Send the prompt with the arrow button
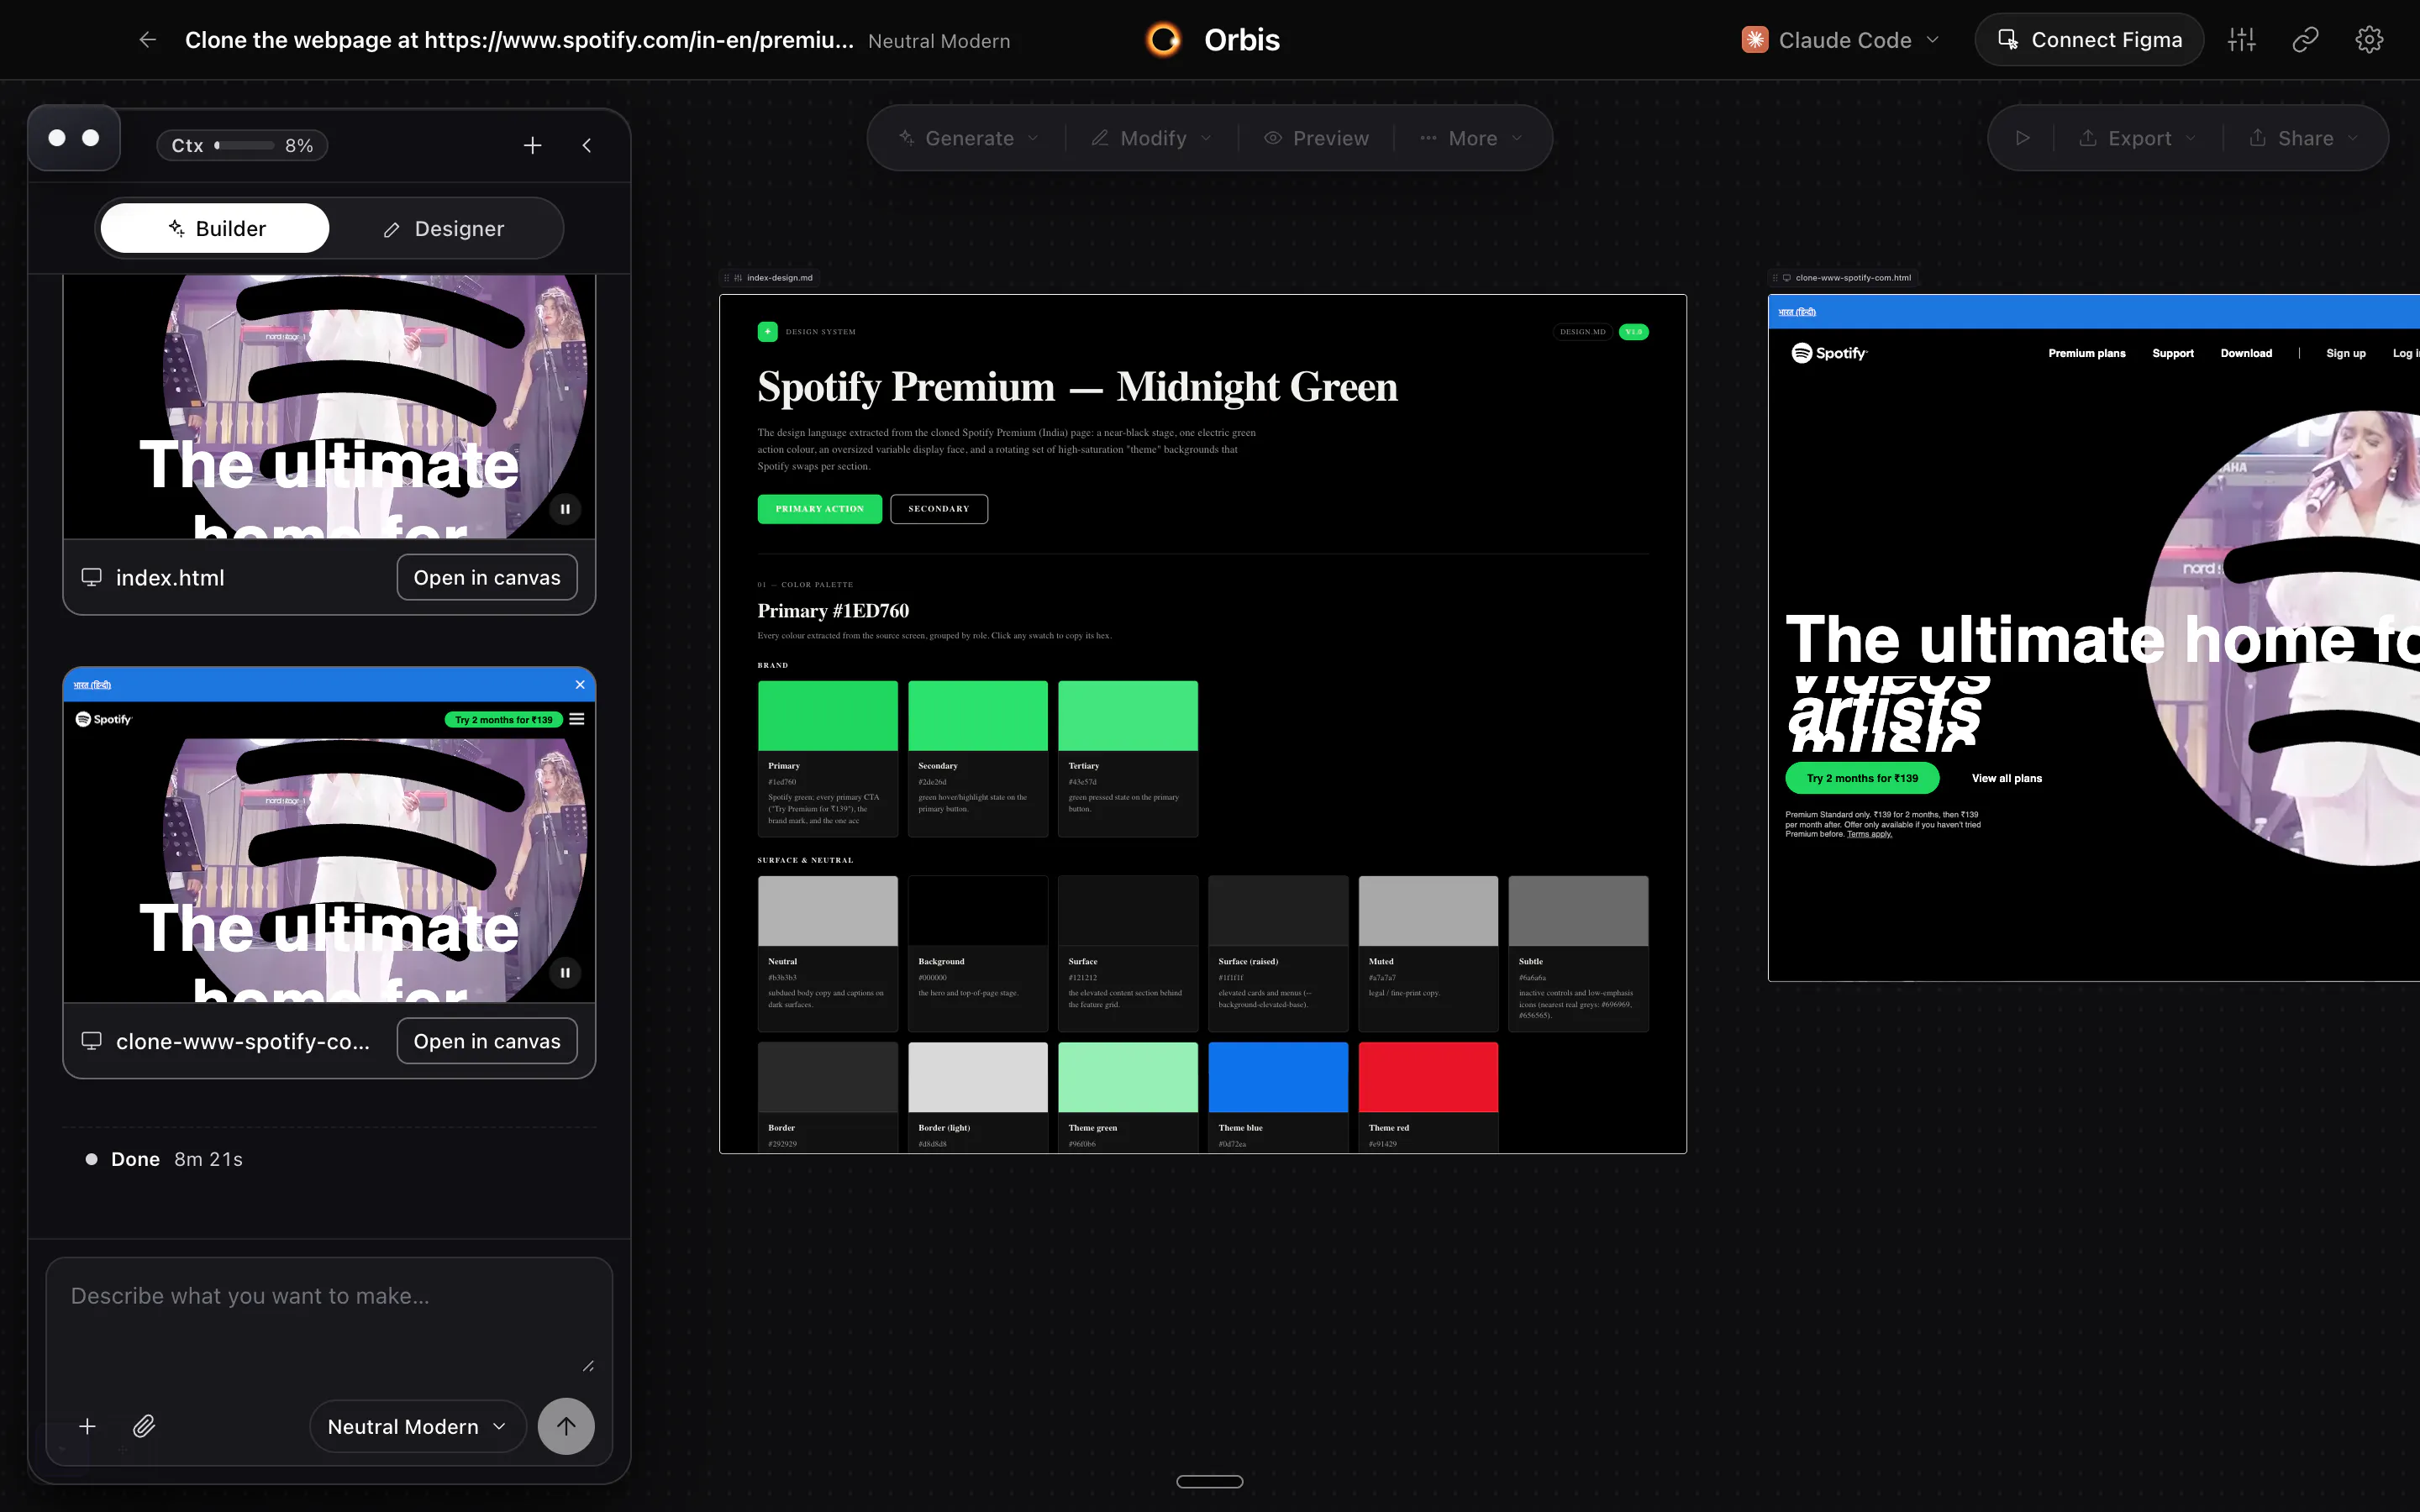Screen dimensions: 2420x1512 [566, 1426]
